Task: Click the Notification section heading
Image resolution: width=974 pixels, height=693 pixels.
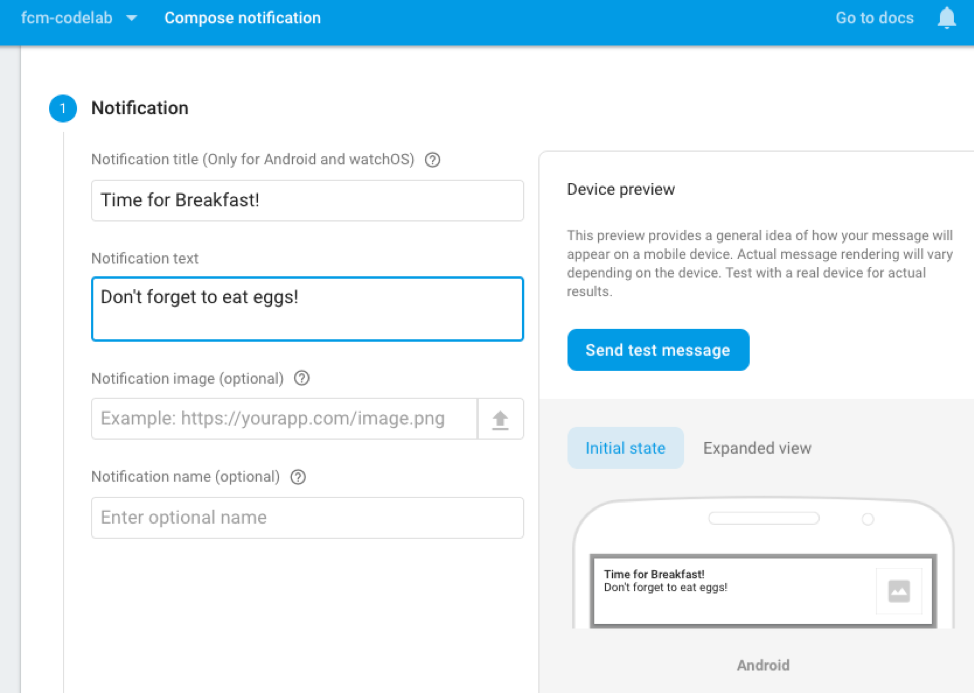Action: [139, 108]
